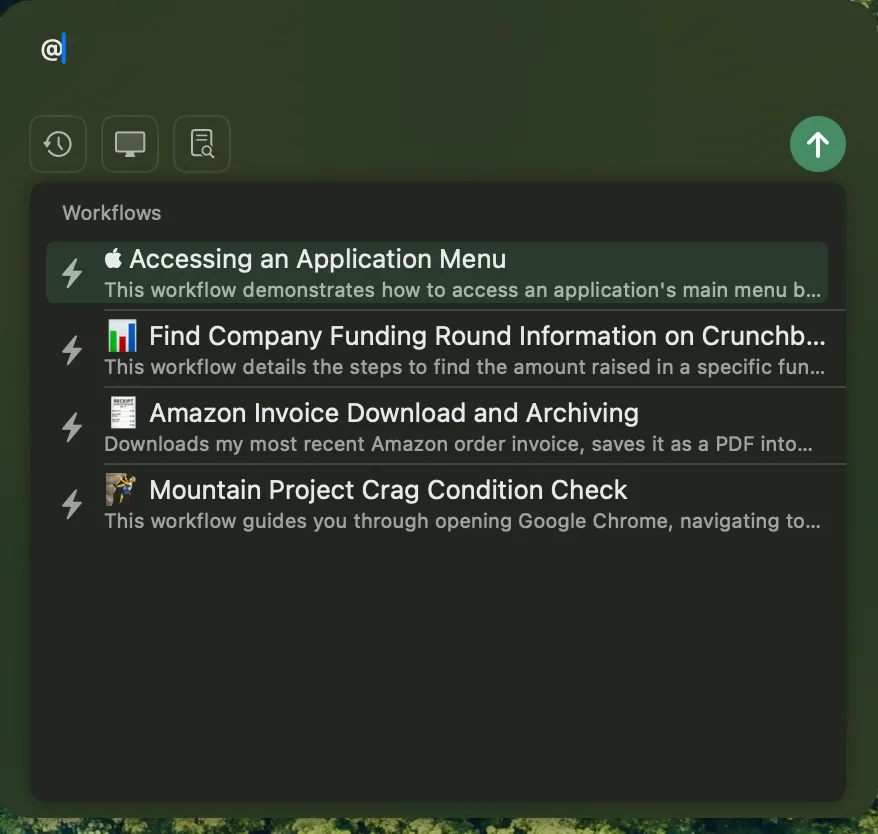Choose Find Company Funding Round Information workflow
This screenshot has width=878, height=834.
pos(486,336)
